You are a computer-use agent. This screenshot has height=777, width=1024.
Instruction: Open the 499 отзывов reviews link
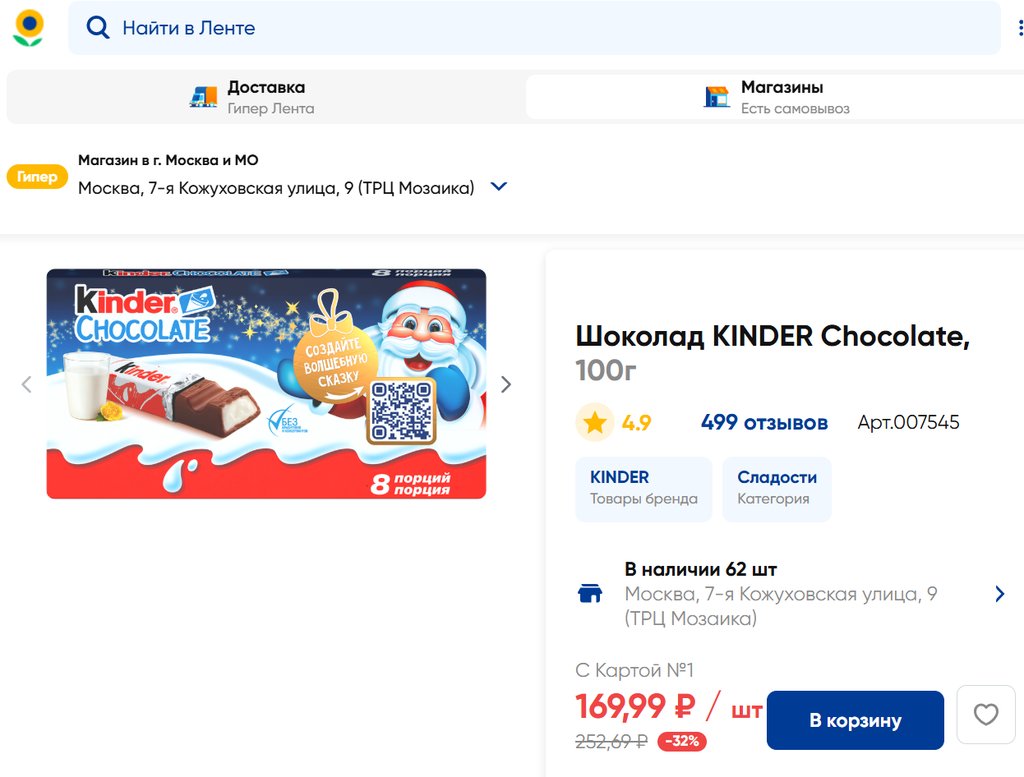point(764,423)
